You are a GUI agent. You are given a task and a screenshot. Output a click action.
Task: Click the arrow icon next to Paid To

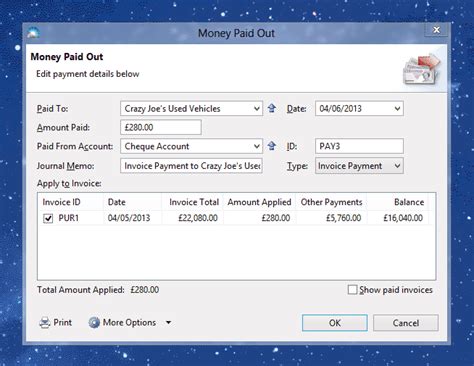[272, 108]
